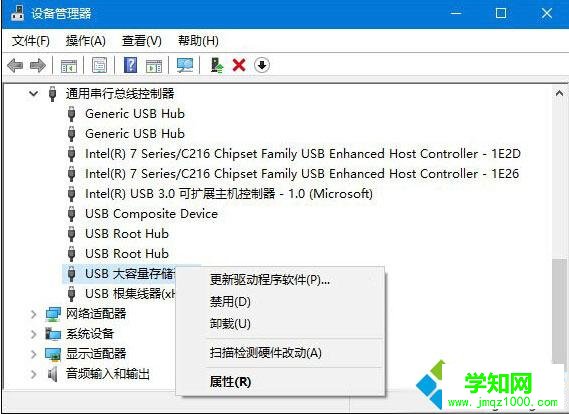Click the Scan for hardware changes monitor icon
The width and height of the screenshot is (569, 414).
185,65
